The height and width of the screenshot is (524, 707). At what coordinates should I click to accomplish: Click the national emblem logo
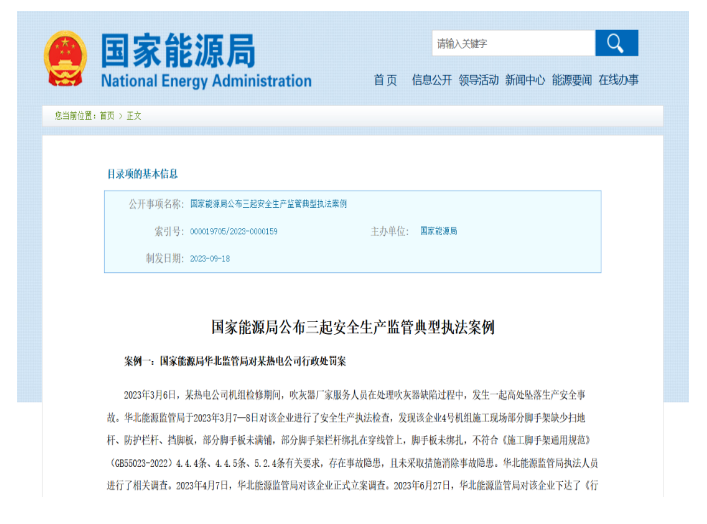[x=65, y=58]
